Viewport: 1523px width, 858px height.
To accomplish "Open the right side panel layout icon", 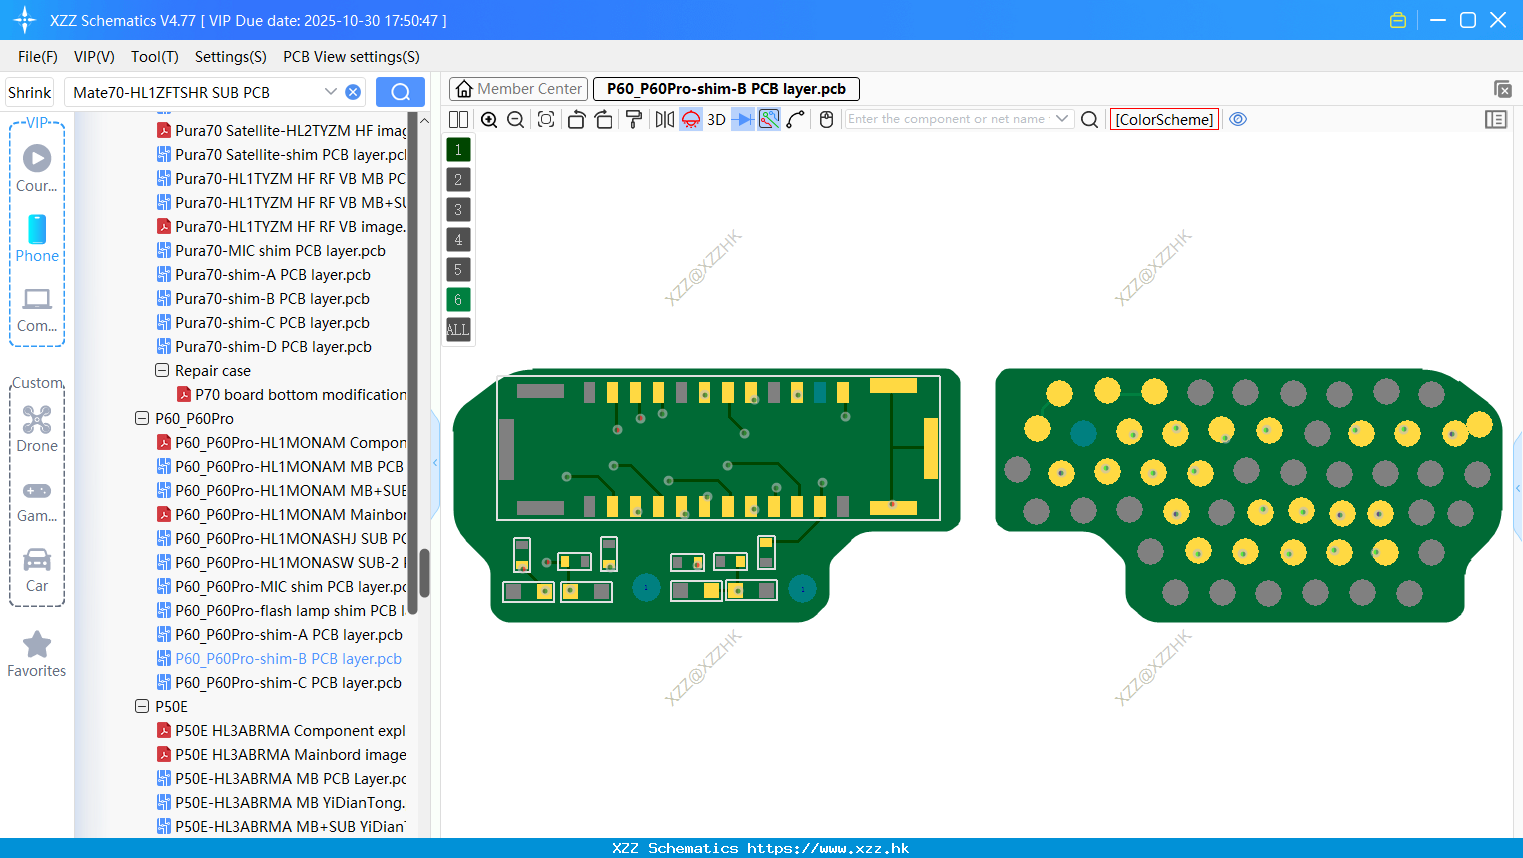I will [x=1496, y=119].
